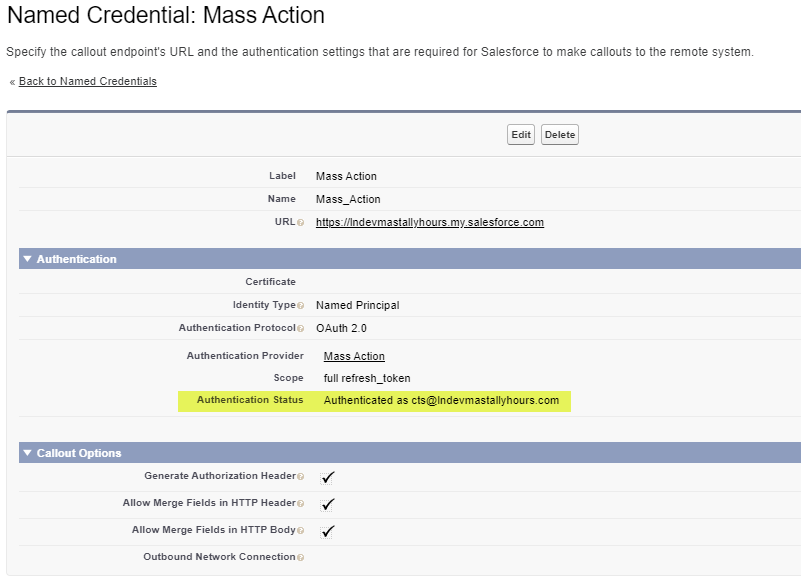
Task: Disable Allow Merge Fields in HTTP Header
Action: (327, 504)
